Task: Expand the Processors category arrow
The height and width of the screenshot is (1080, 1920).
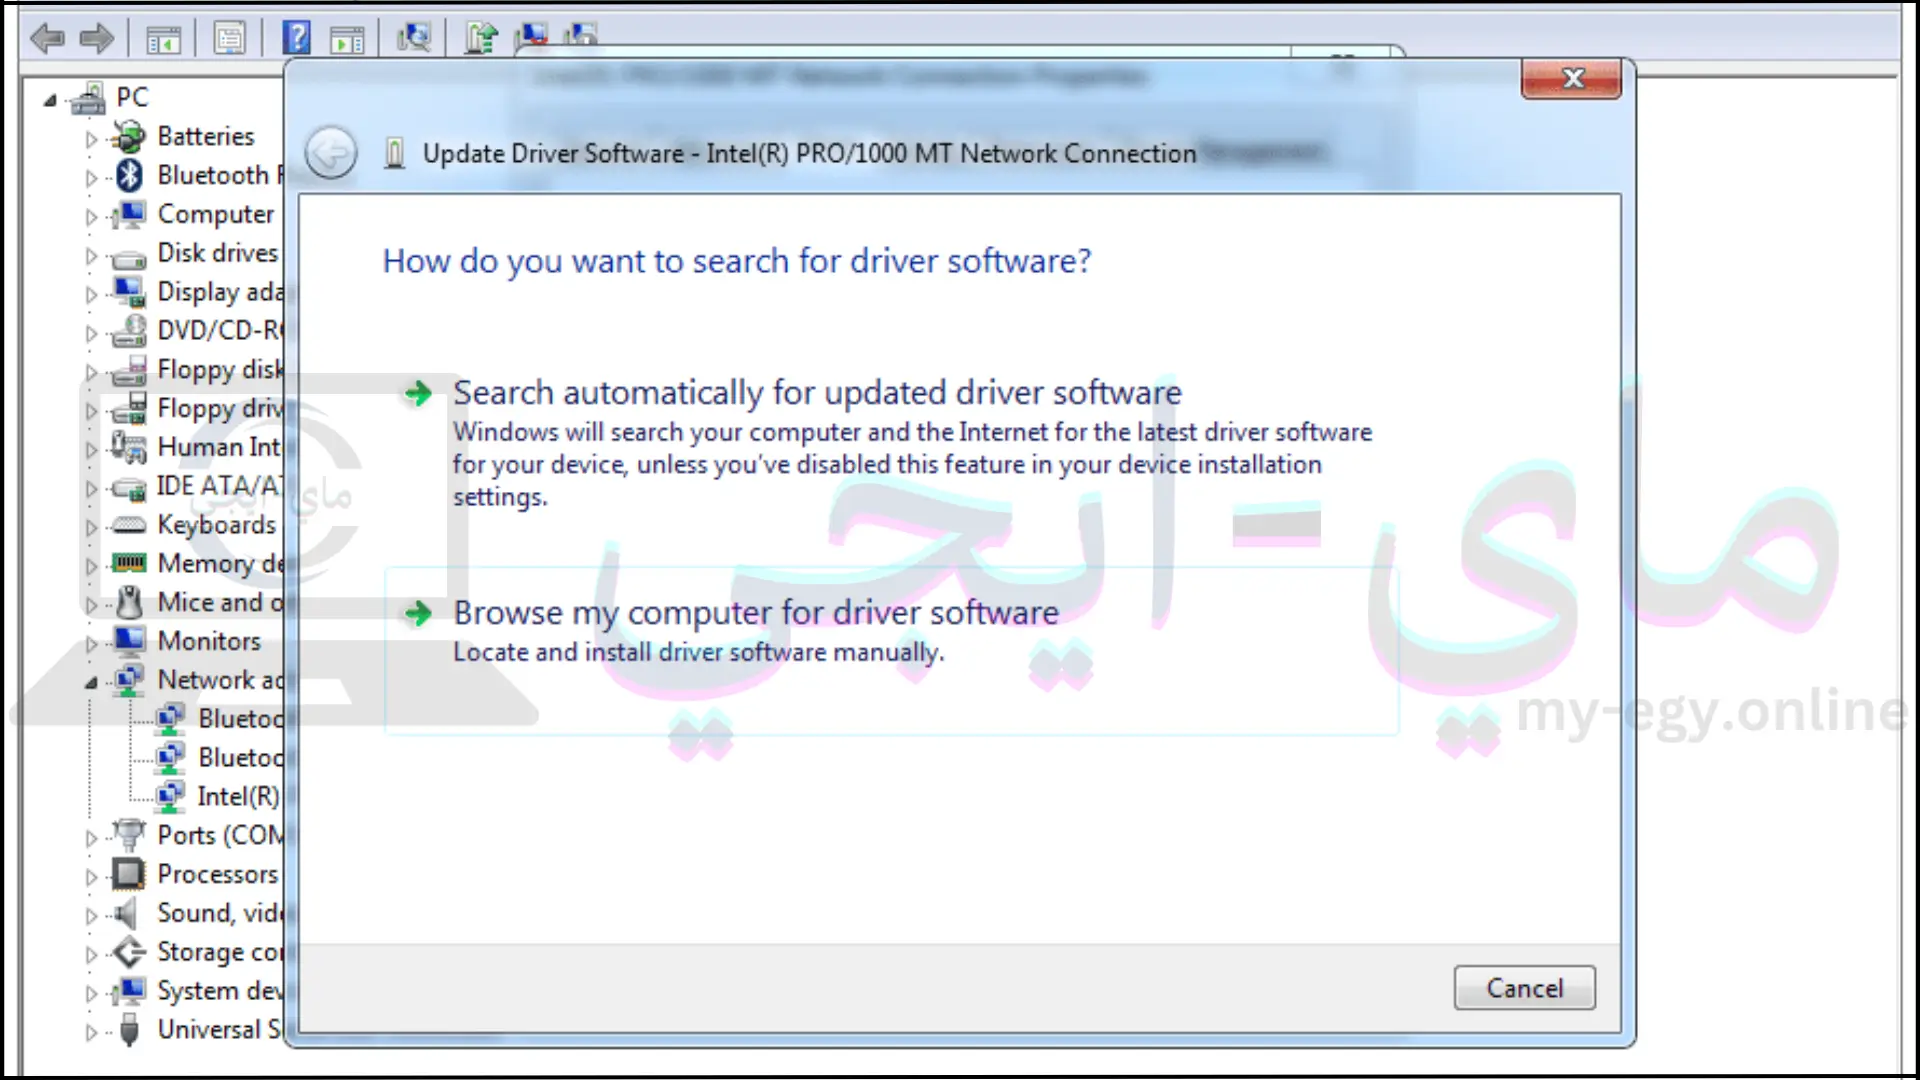Action: tap(91, 877)
